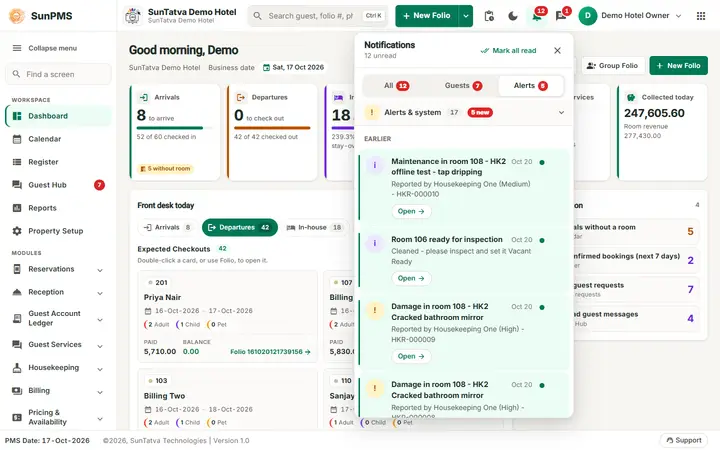
Task: Click the 5 without room tag
Action: pos(165,169)
